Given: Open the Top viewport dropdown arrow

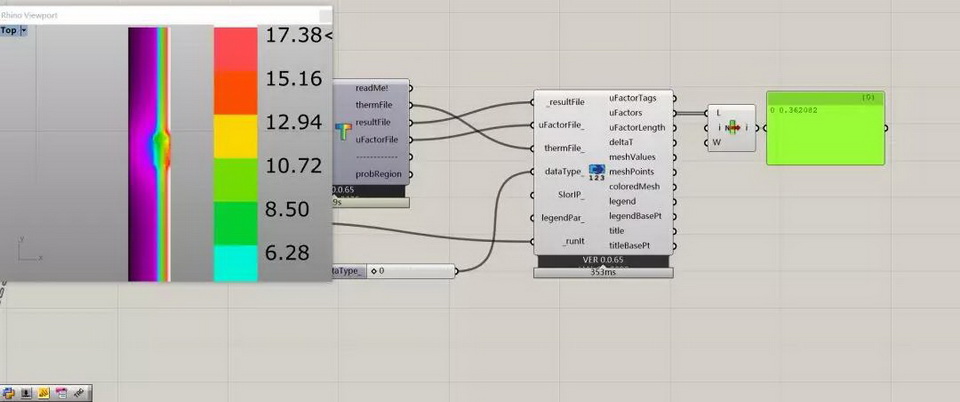Looking at the screenshot, I should 24,31.
